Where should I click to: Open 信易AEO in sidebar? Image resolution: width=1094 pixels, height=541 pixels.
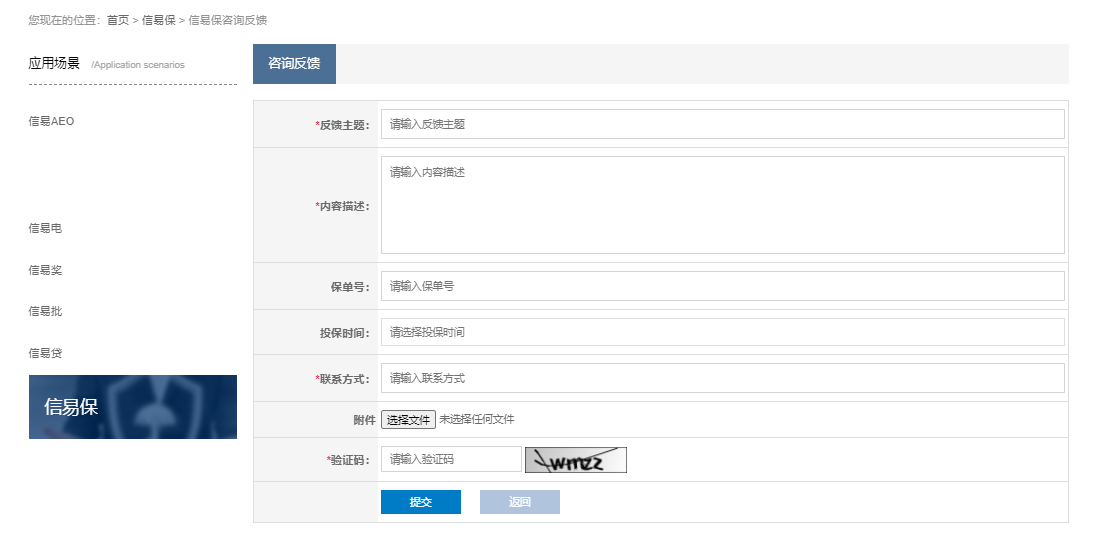click(51, 121)
